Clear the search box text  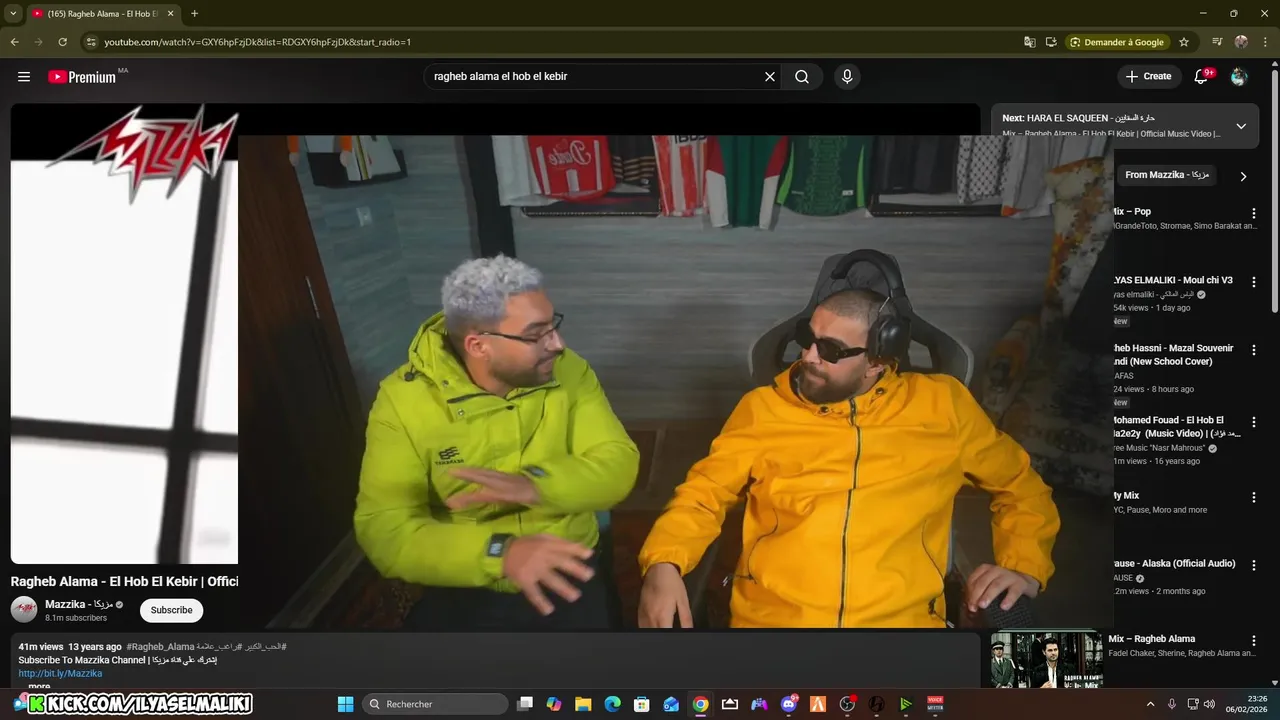coord(770,77)
